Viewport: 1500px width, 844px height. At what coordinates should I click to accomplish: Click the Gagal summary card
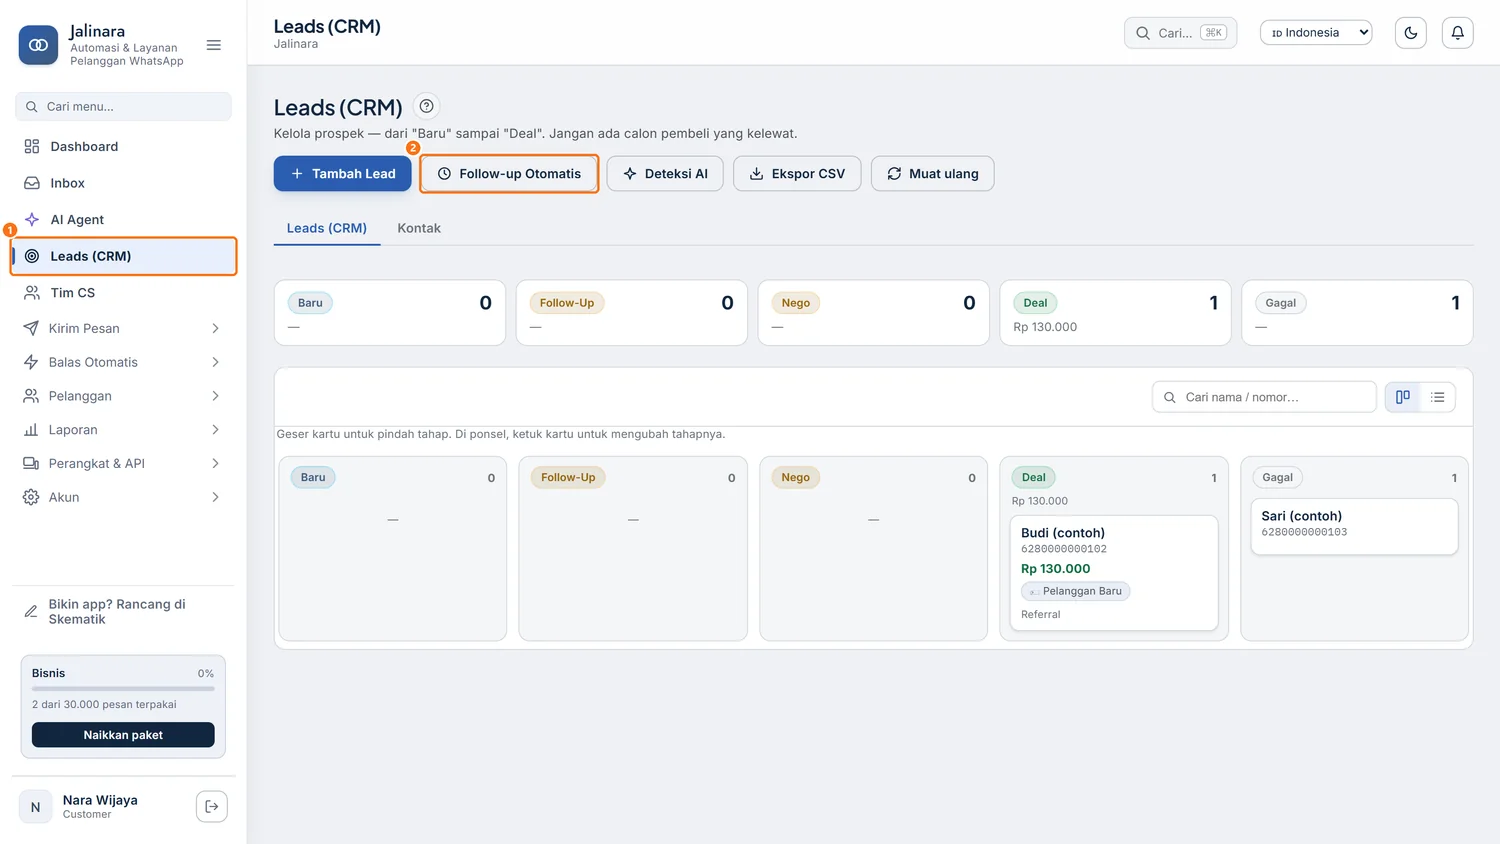point(1357,313)
